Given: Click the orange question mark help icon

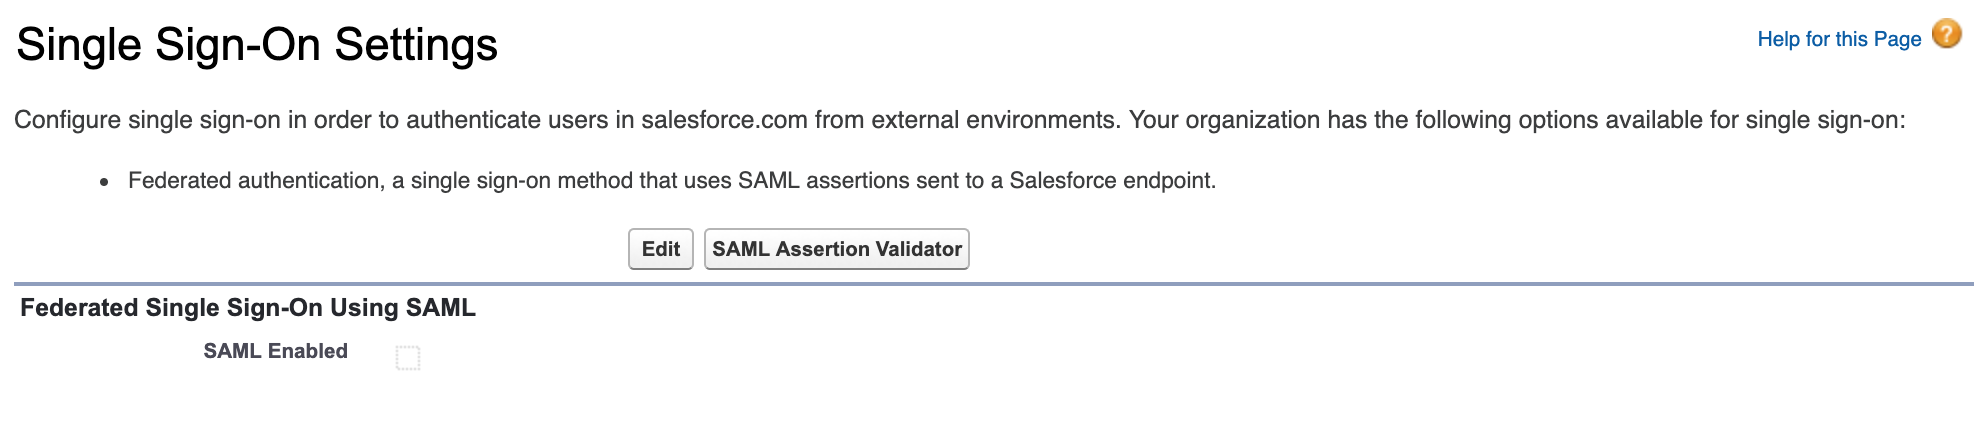Looking at the screenshot, I should coord(1946,35).
